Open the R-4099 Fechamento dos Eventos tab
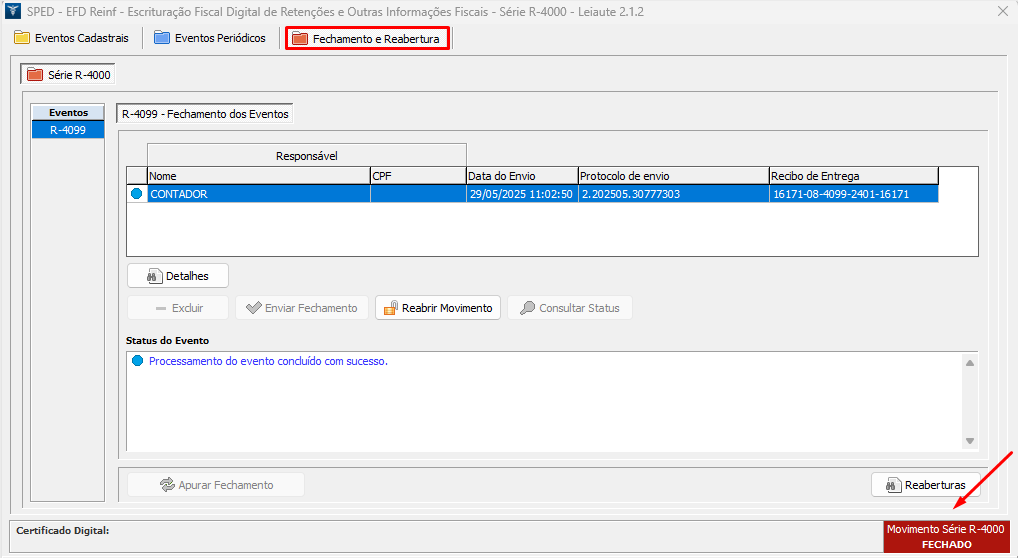The image size is (1018, 558). point(205,114)
